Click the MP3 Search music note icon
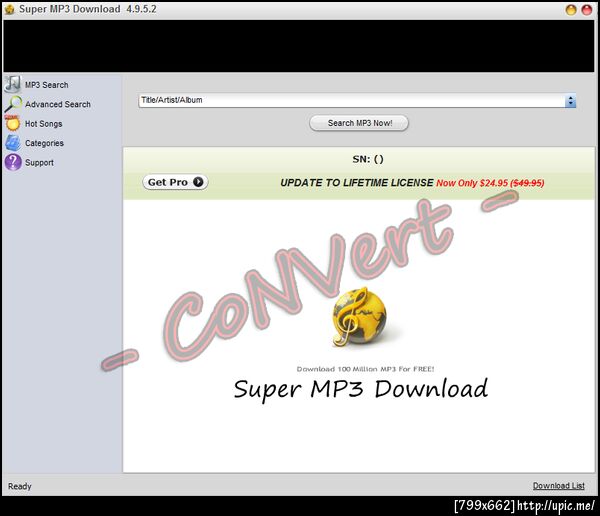The height and width of the screenshot is (516, 600). (13, 84)
